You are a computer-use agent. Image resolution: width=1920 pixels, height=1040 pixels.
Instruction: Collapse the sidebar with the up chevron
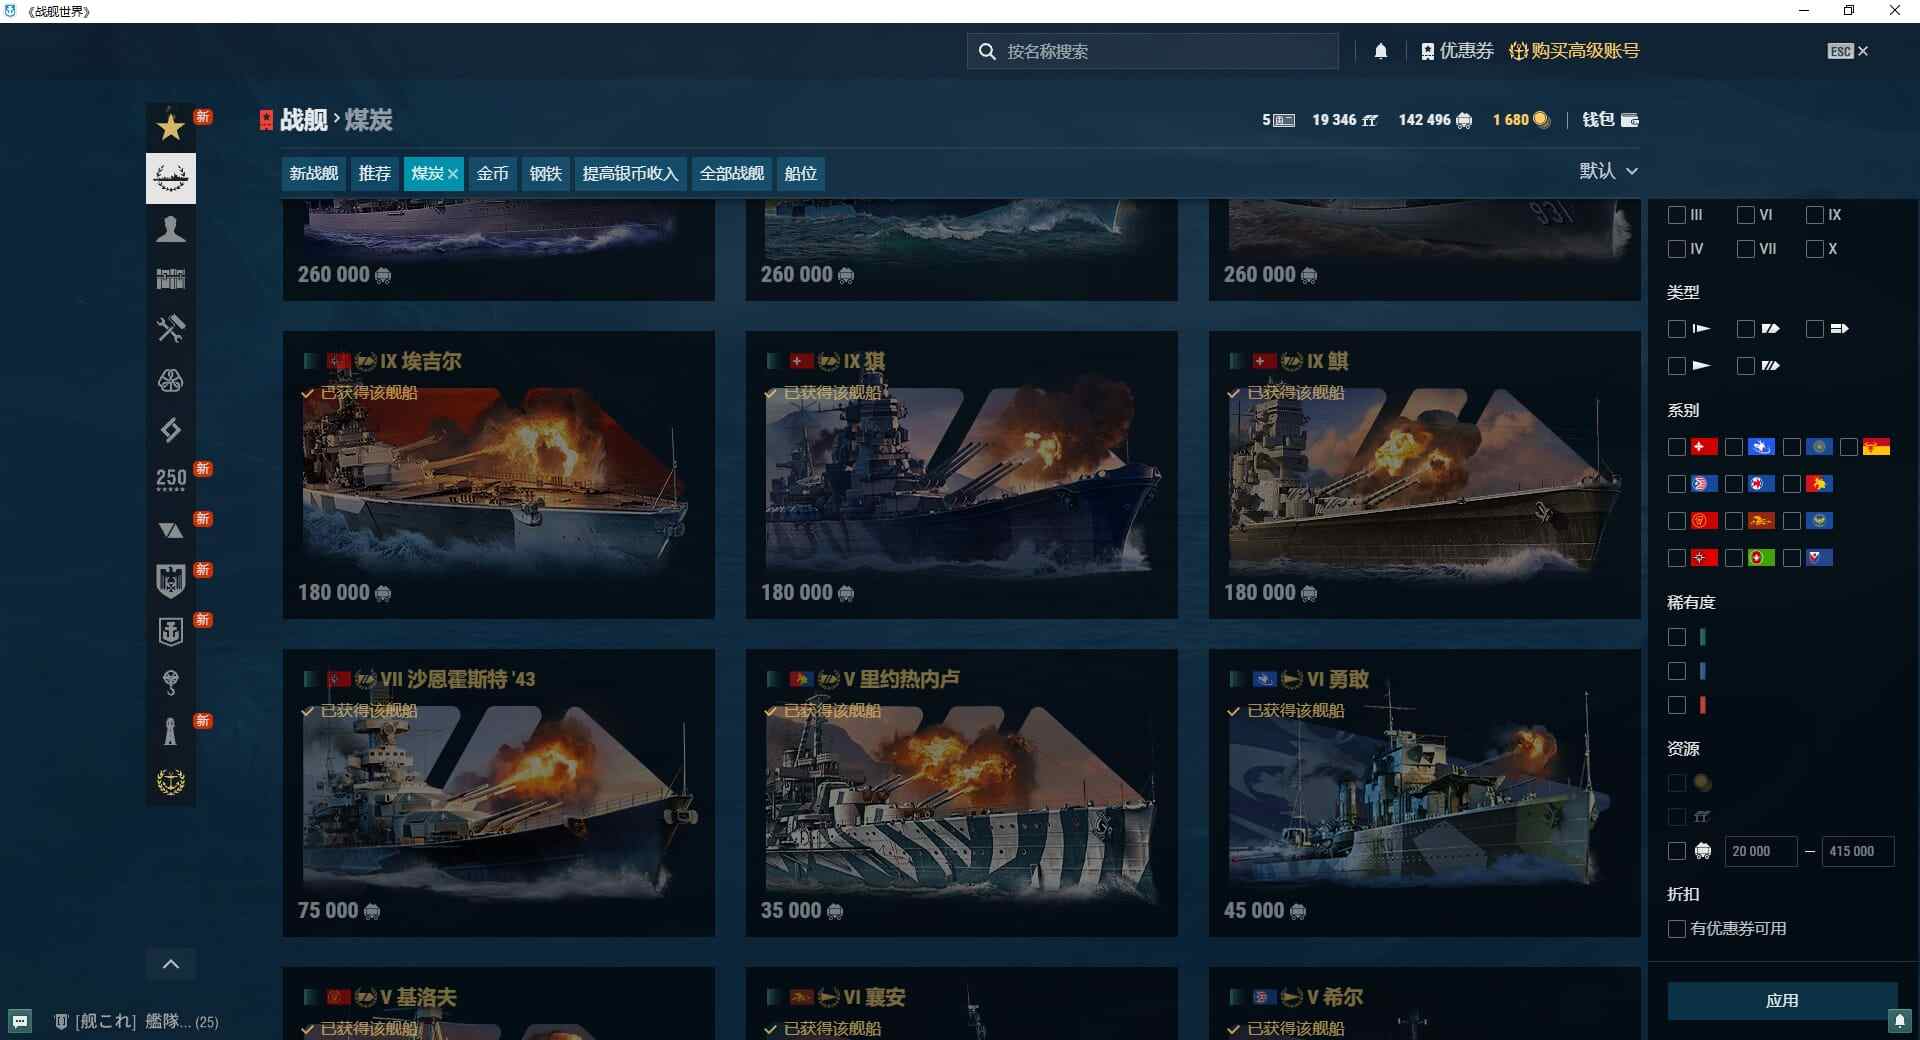coord(170,963)
